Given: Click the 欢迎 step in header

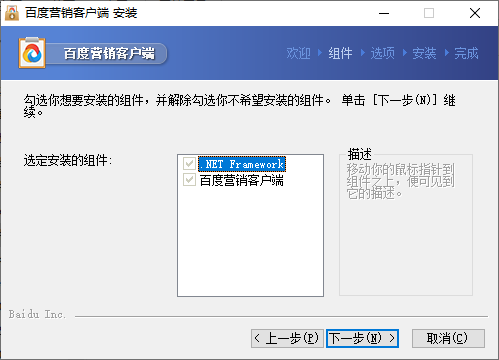Looking at the screenshot, I should click(x=298, y=53).
